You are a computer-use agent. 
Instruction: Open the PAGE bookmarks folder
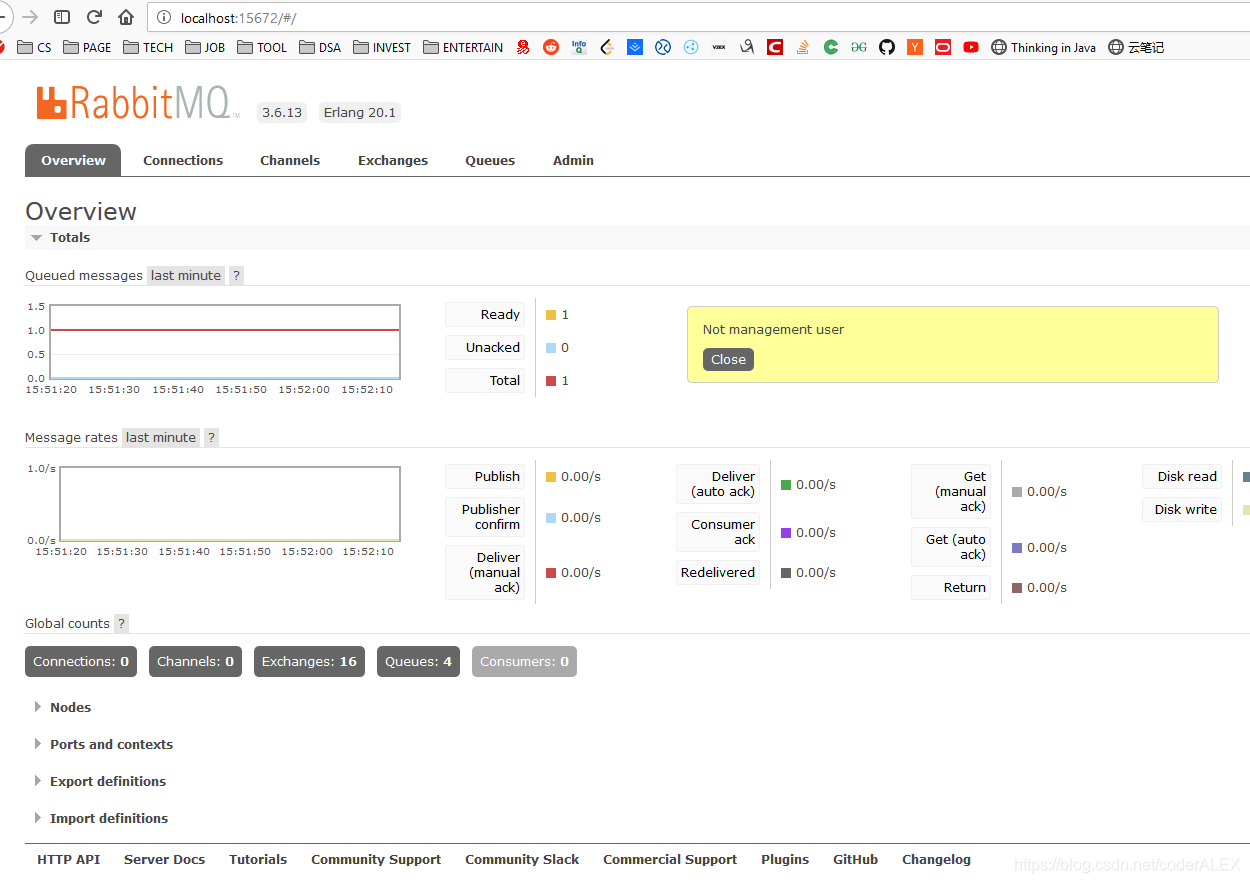point(87,47)
